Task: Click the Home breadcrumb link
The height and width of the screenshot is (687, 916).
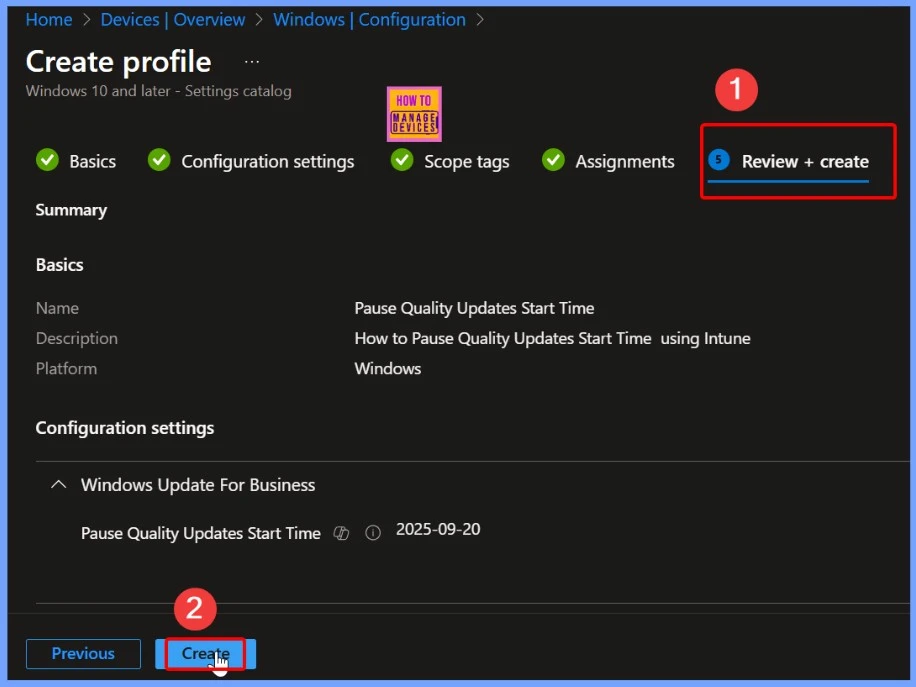Action: (x=49, y=20)
